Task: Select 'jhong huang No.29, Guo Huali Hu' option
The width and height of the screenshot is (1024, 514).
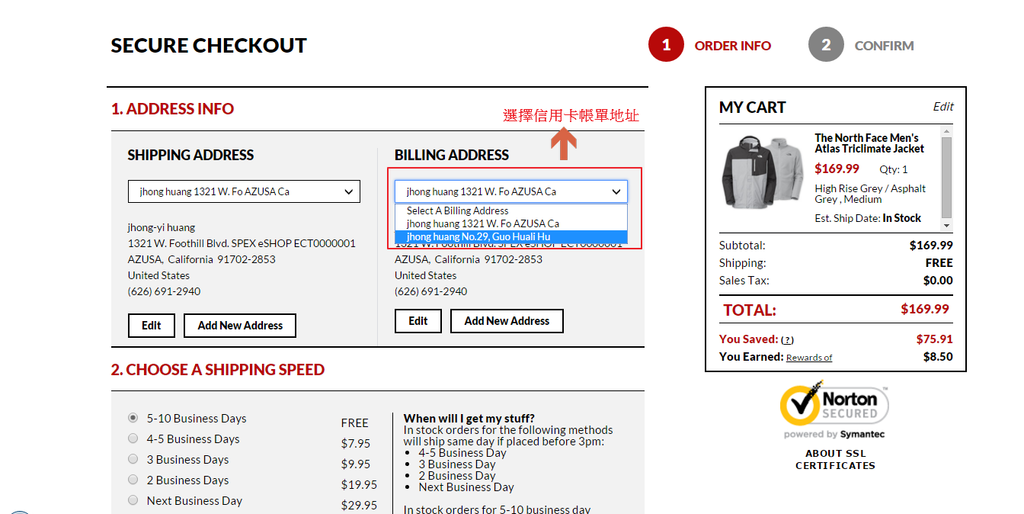Action: point(511,236)
